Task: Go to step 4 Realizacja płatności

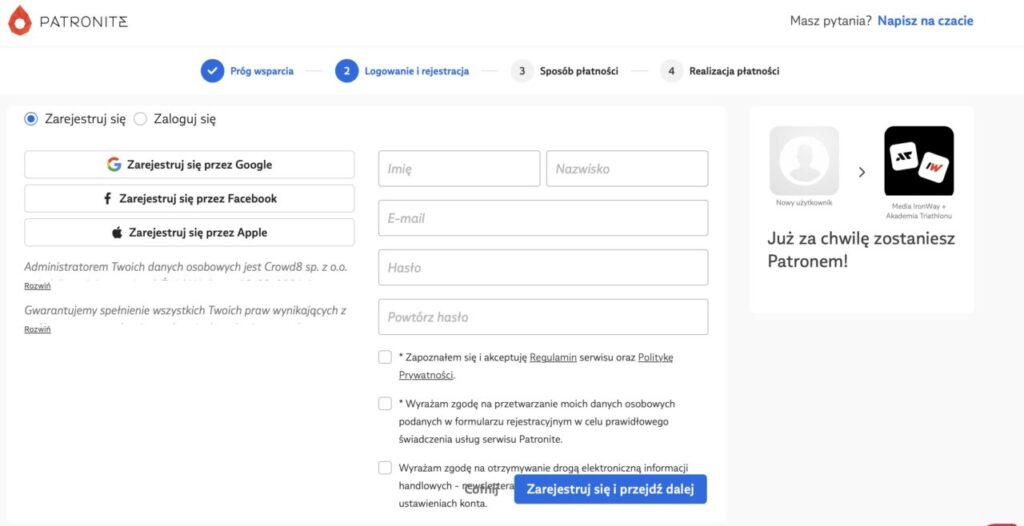Action: point(722,71)
